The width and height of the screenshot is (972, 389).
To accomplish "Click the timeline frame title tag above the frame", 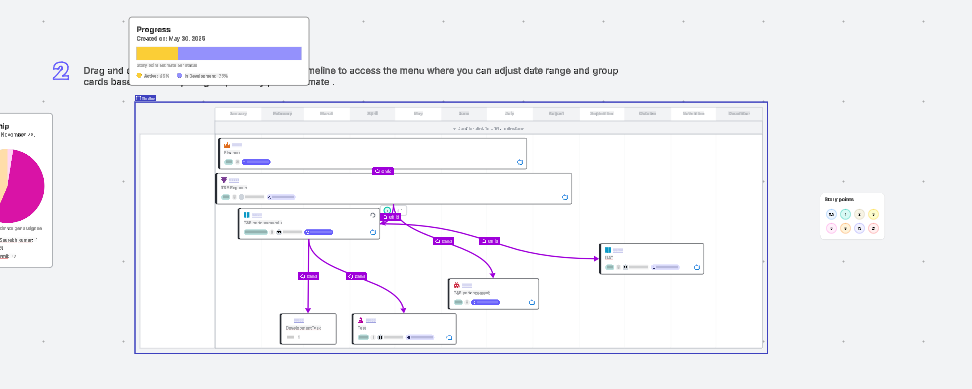I will click(x=146, y=98).
